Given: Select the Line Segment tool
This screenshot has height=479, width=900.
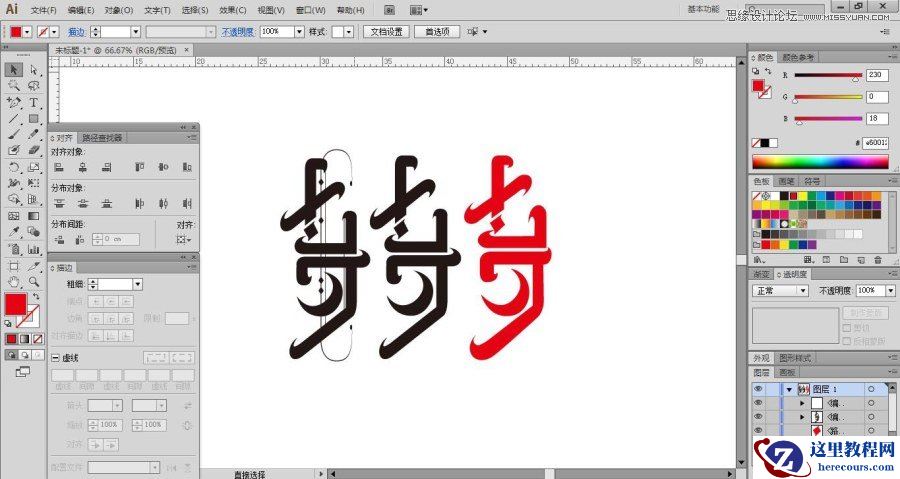Looking at the screenshot, I should point(14,118).
